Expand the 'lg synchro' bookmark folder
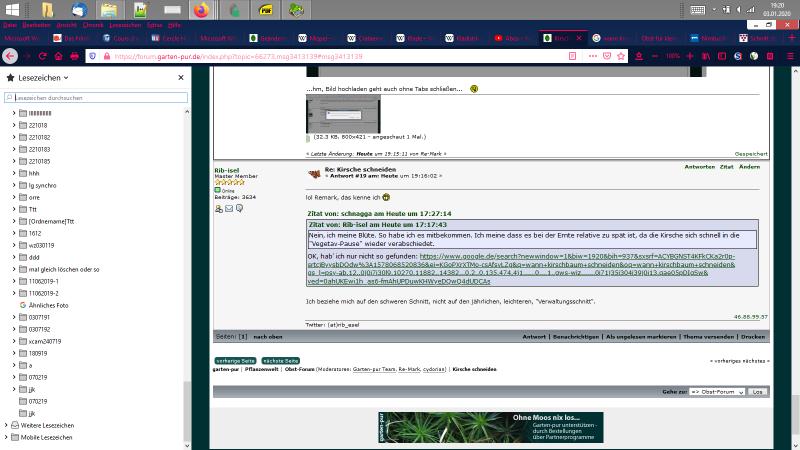The image size is (800, 450). click(14, 185)
